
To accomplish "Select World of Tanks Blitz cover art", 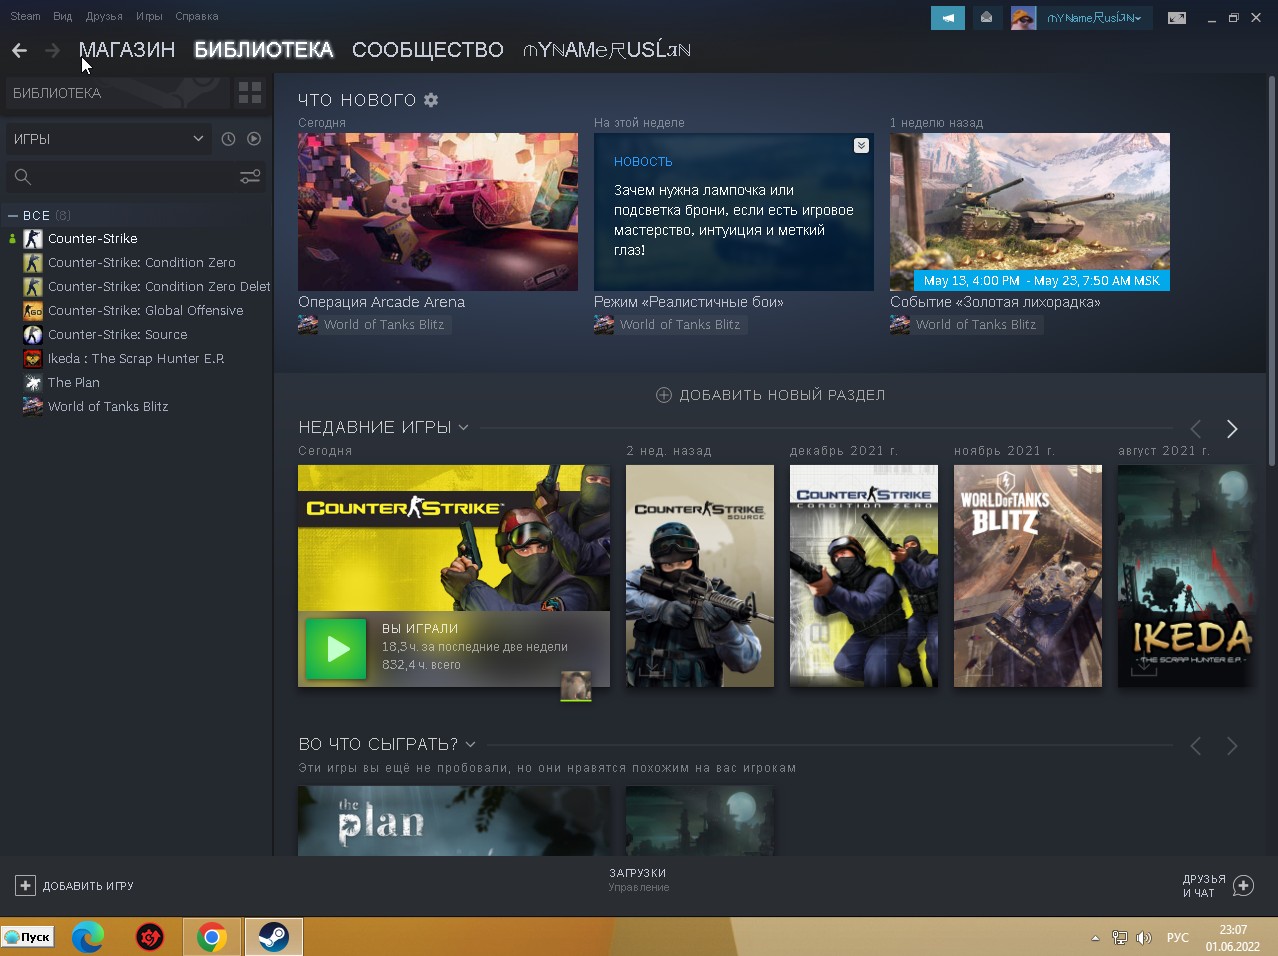I will pyautogui.click(x=1028, y=576).
